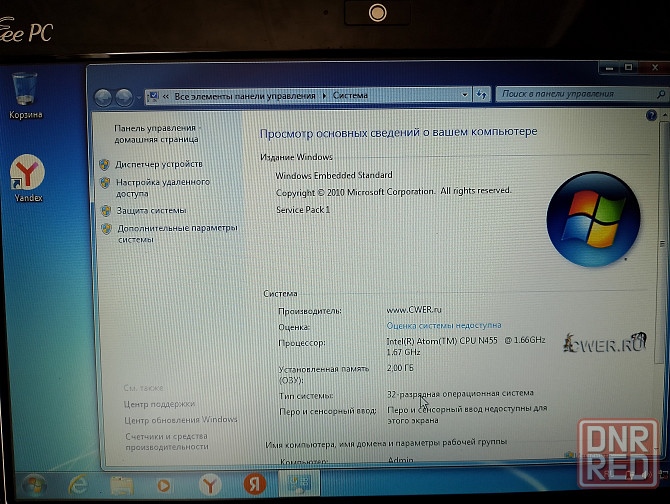
Task: Click the Все элементы панели управления breadcrumb
Action: pyautogui.click(x=245, y=96)
